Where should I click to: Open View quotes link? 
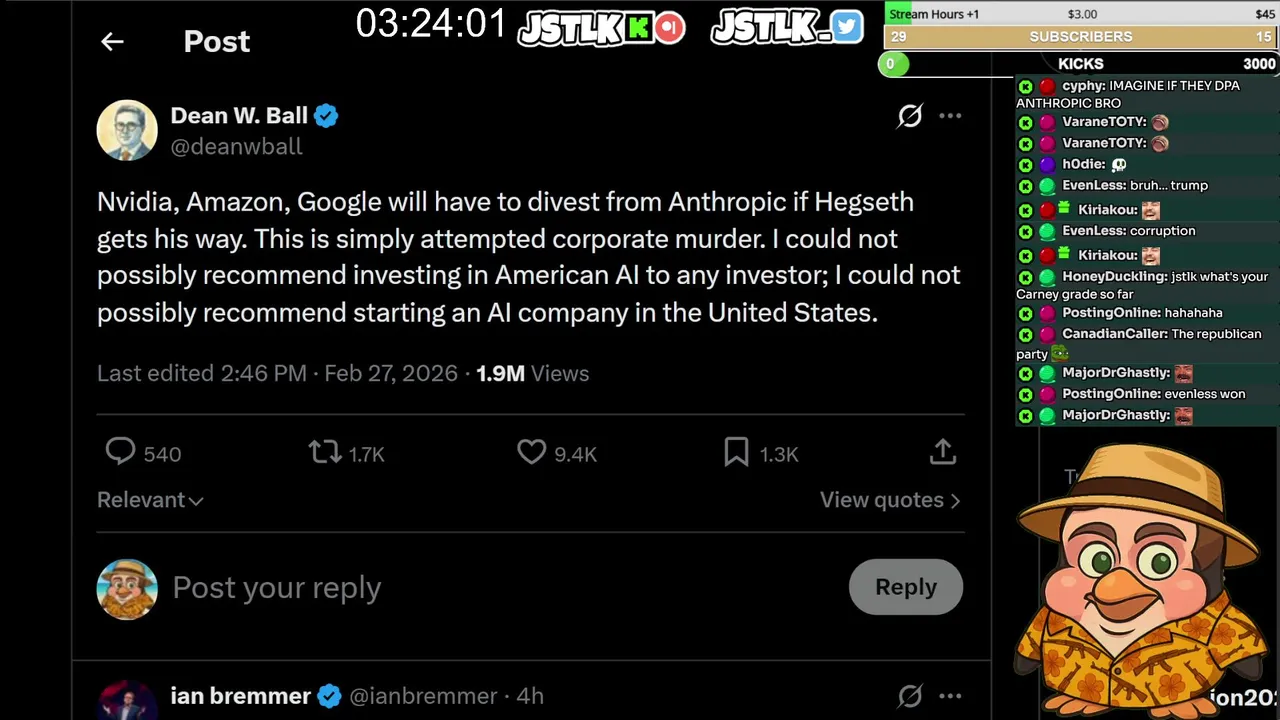(889, 500)
